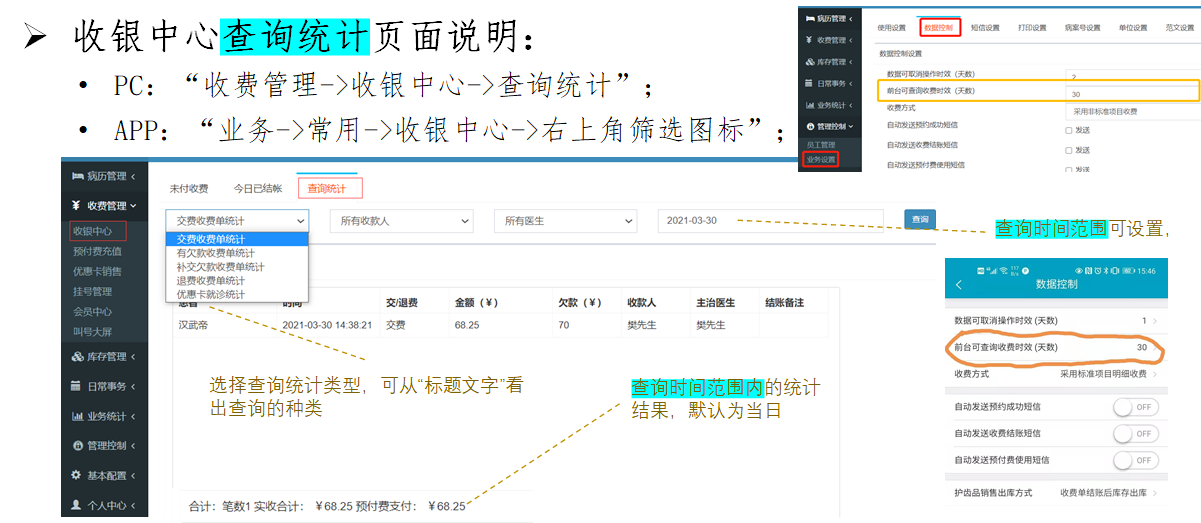Open 单位设置 tab in settings window
The image size is (1201, 523).
coord(1133,28)
